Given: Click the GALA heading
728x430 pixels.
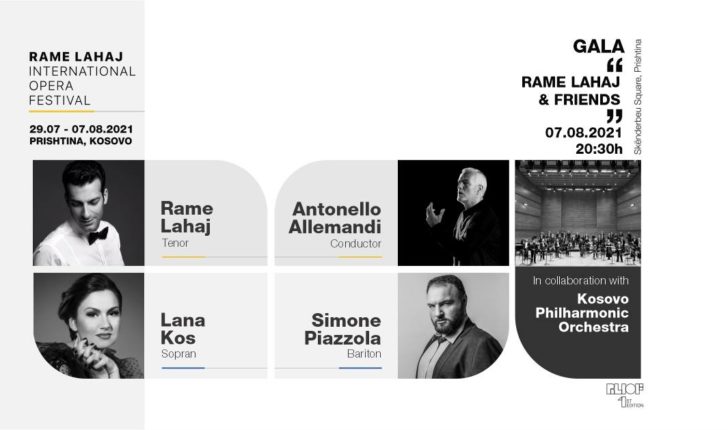Looking at the screenshot, I should tap(598, 46).
